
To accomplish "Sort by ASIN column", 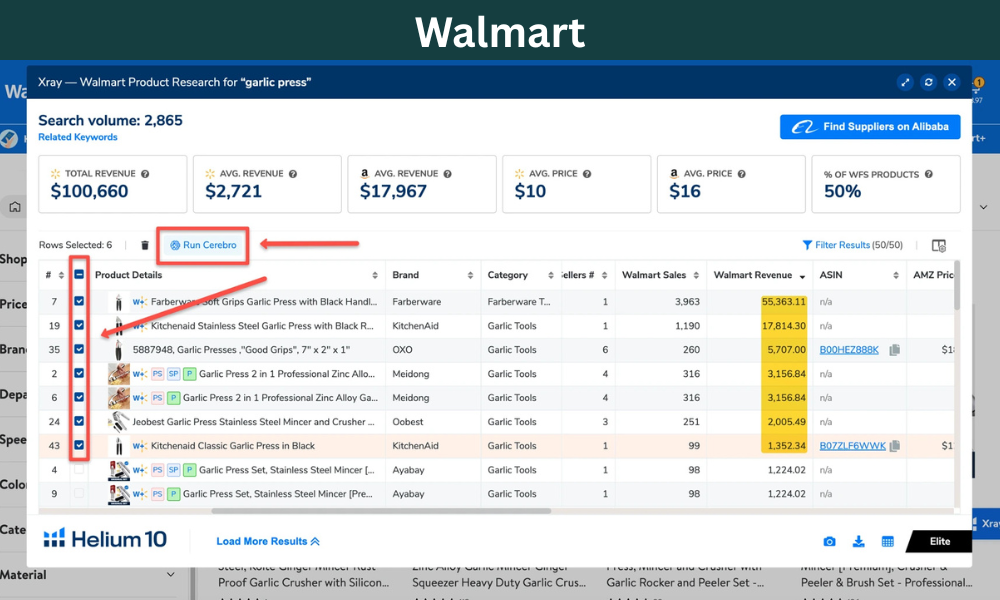I will [896, 275].
